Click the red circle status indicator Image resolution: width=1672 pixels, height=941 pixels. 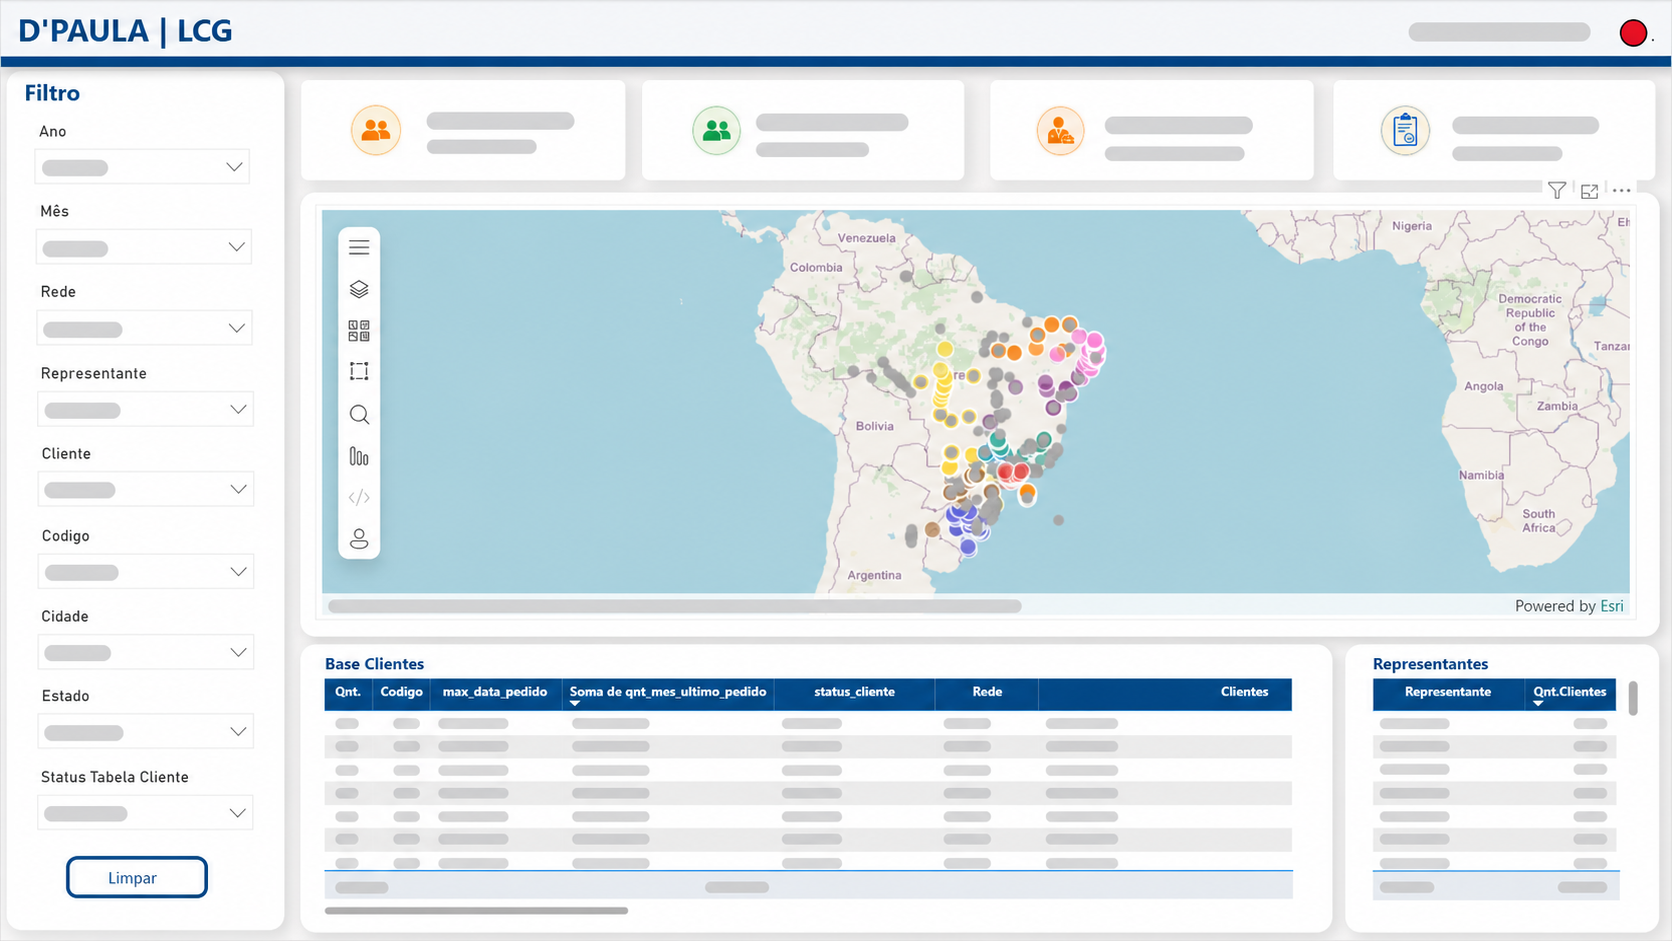click(x=1633, y=33)
